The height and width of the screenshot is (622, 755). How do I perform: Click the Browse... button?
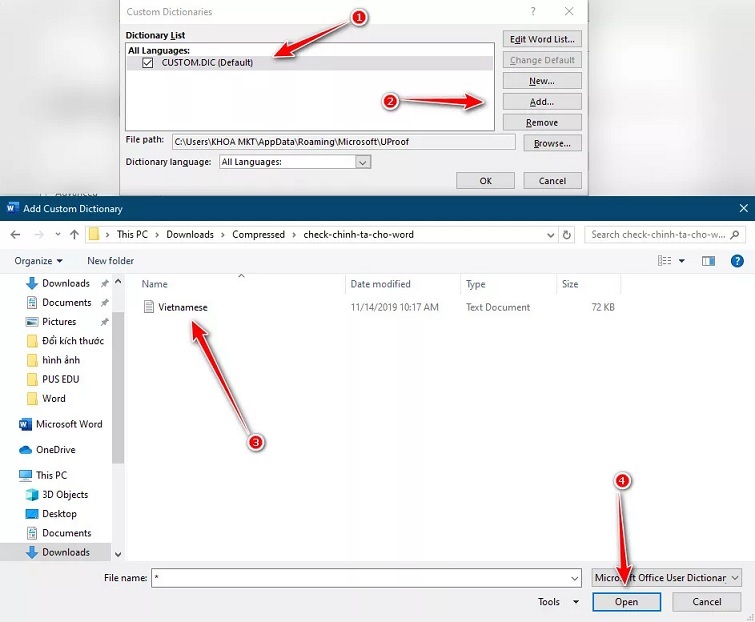click(x=552, y=143)
